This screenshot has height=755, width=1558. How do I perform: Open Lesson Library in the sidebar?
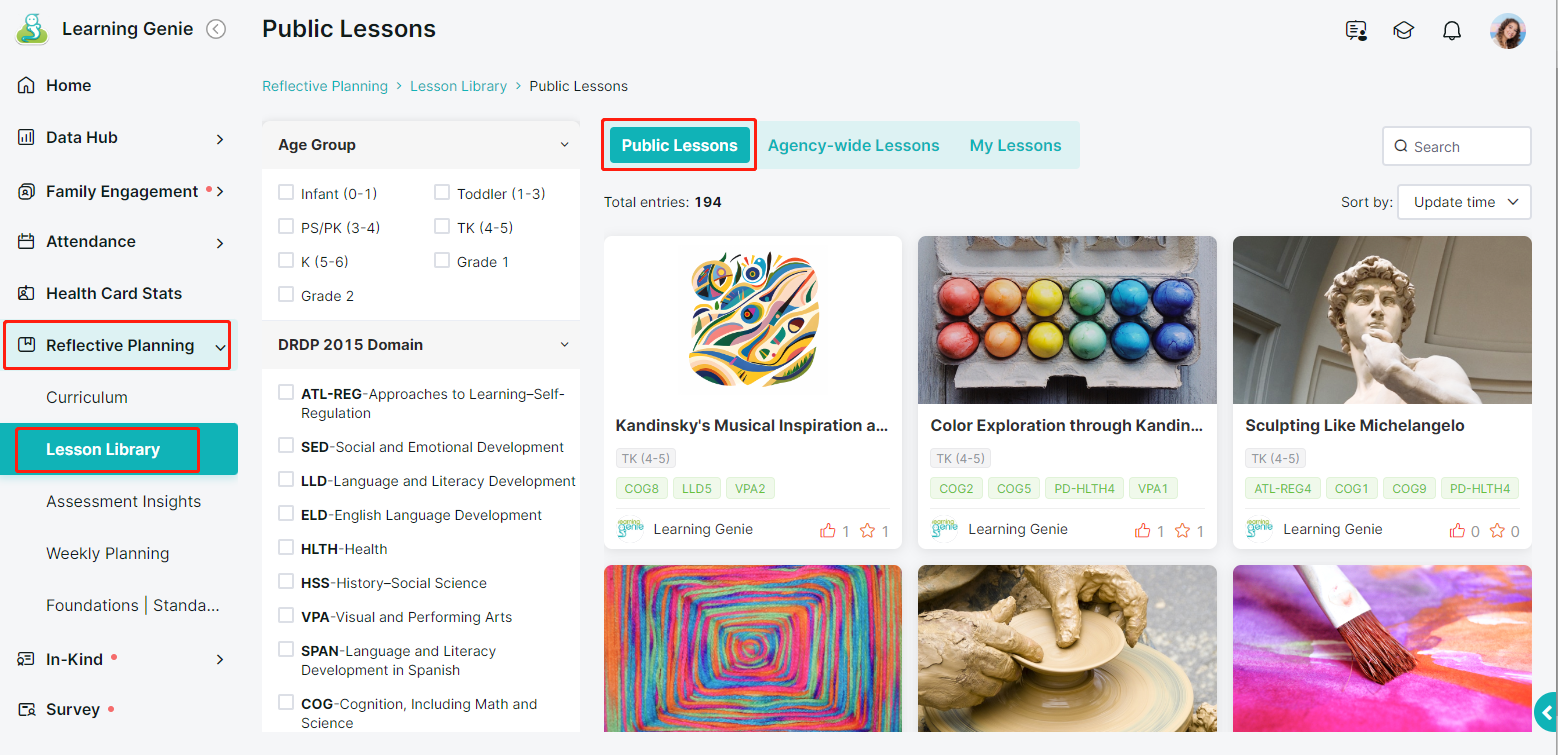pos(119,449)
